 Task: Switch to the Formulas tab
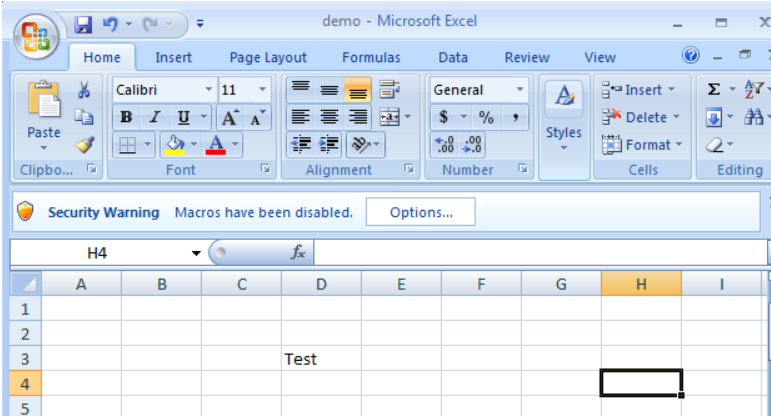(371, 58)
